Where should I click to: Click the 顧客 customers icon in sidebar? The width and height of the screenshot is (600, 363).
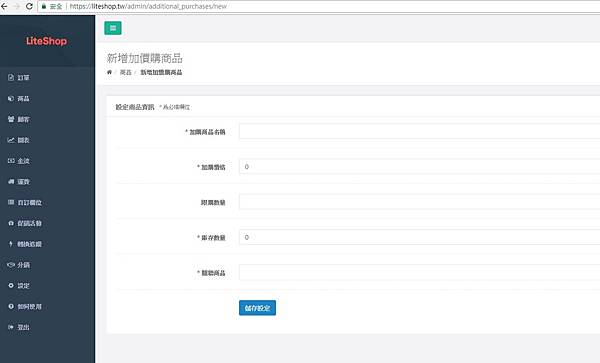(x=11, y=119)
